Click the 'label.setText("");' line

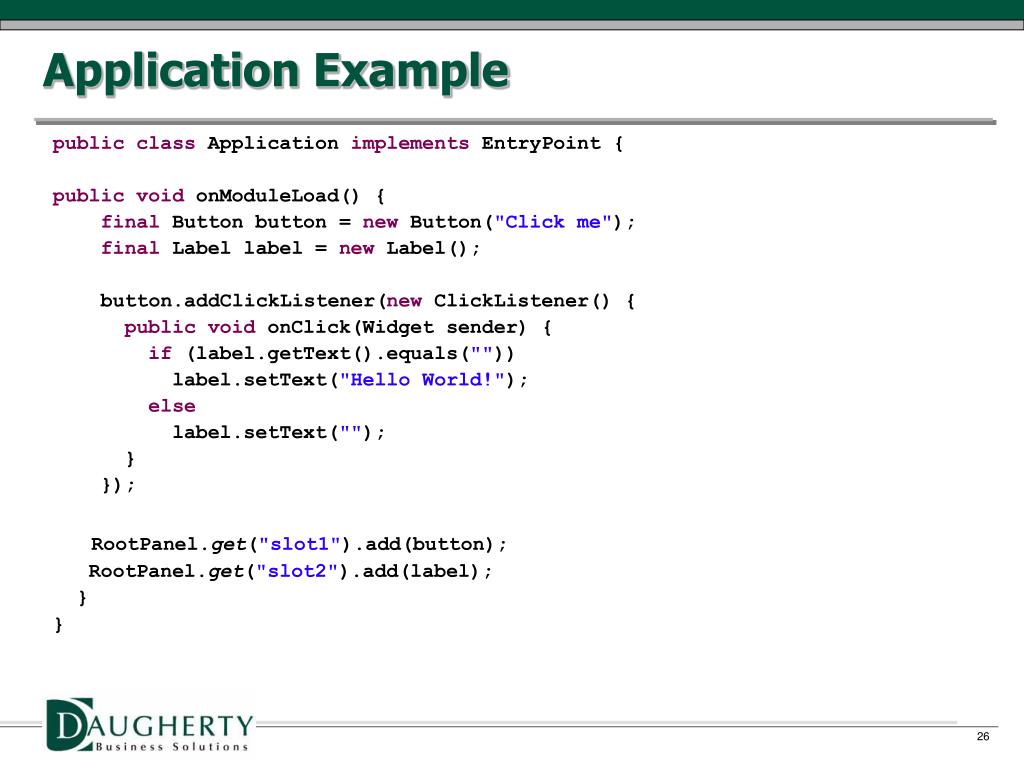click(279, 432)
